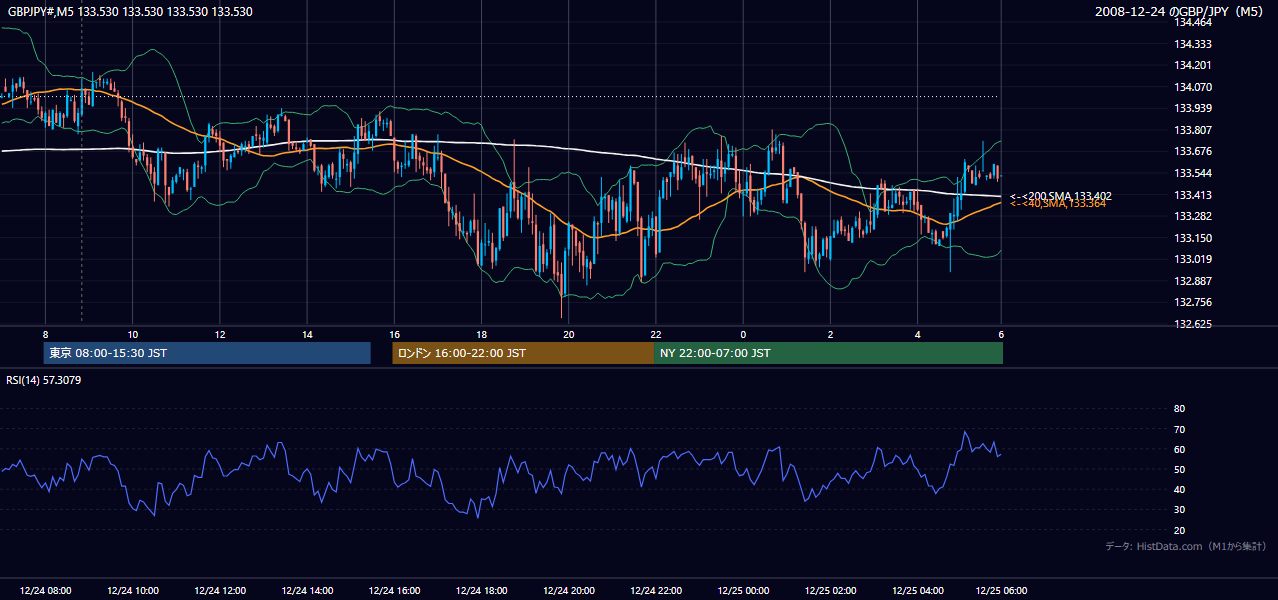
Task: Click the hour 20 tick under the price chart
Action: pyautogui.click(x=568, y=334)
